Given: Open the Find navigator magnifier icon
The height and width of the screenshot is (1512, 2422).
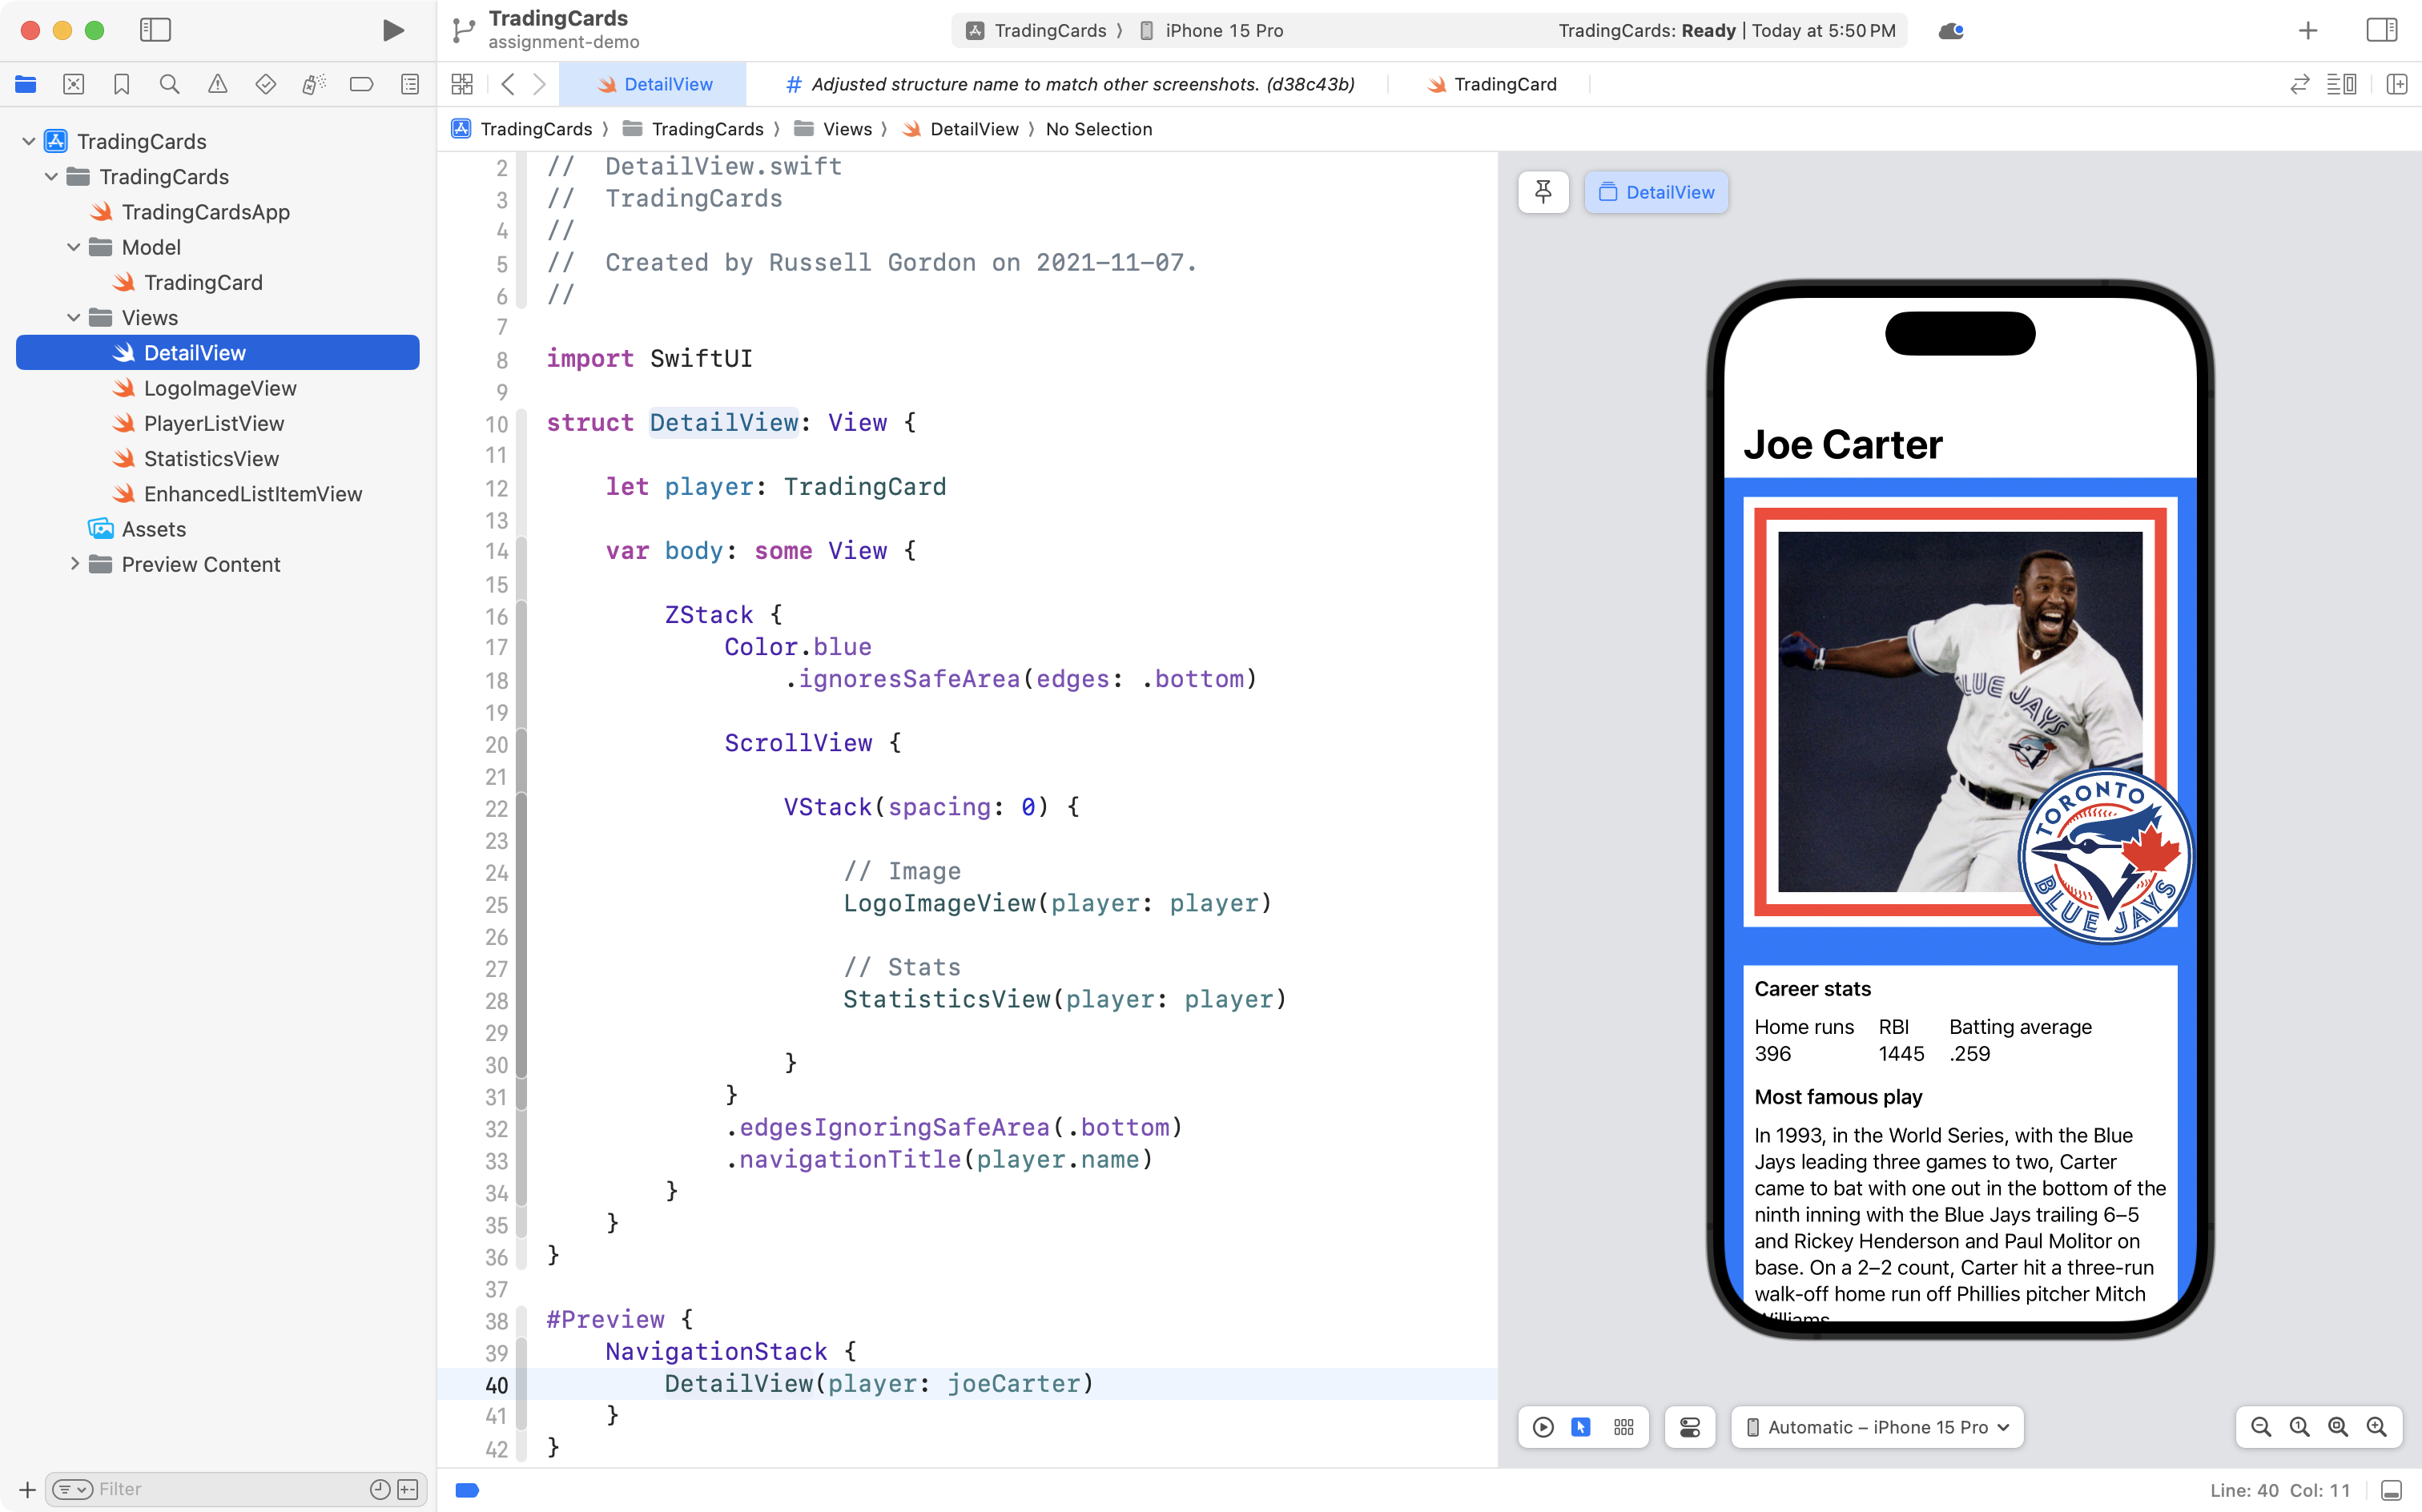Looking at the screenshot, I should [169, 84].
